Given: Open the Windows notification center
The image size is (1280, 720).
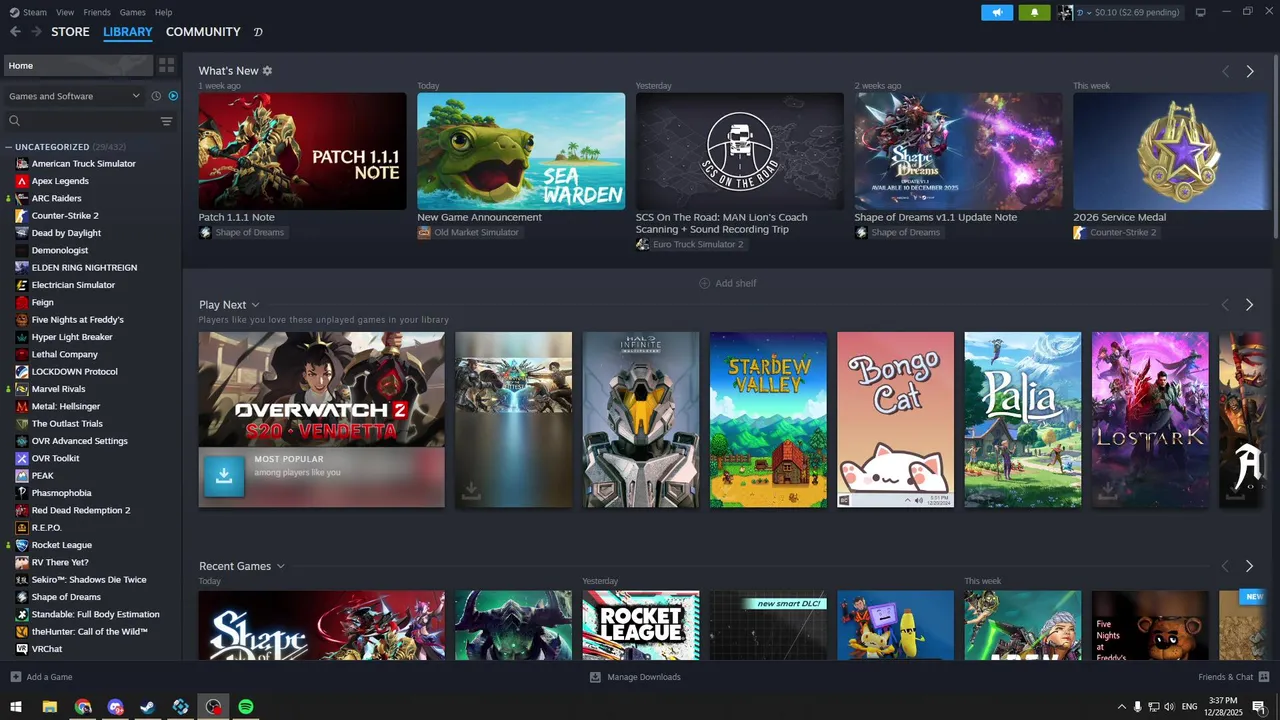Looking at the screenshot, I should [x=1258, y=707].
